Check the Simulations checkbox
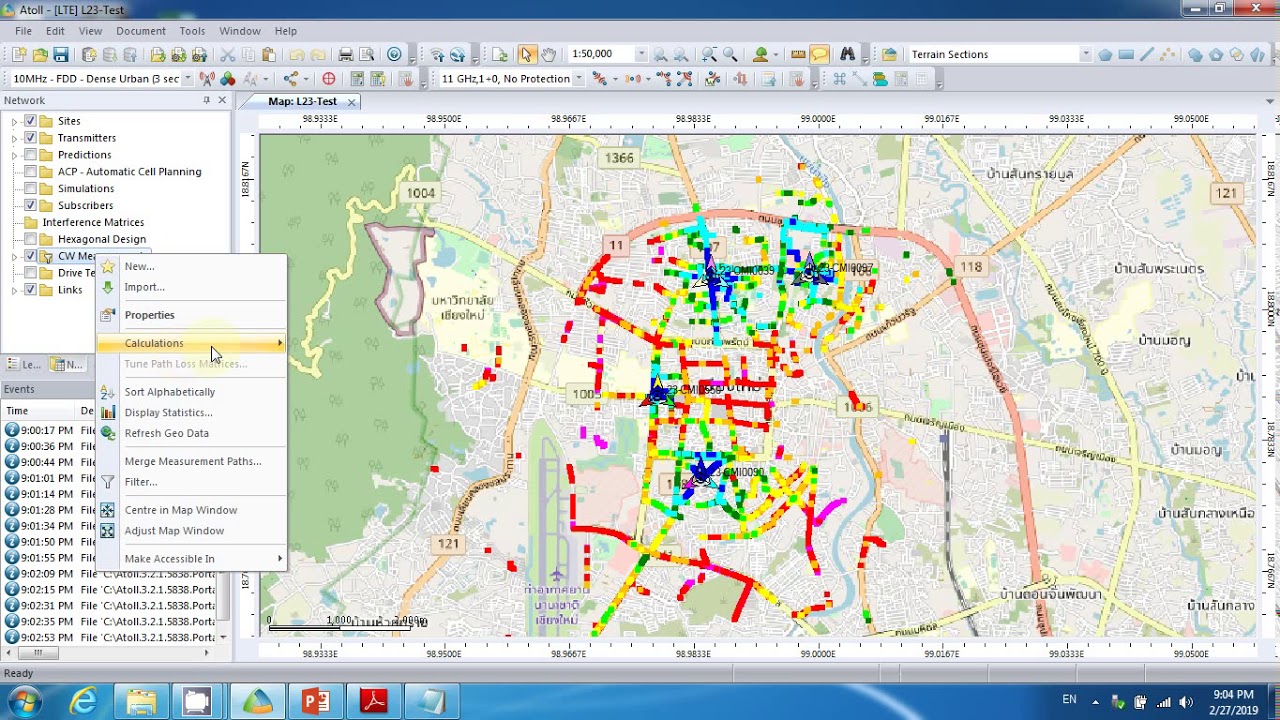 [x=30, y=189]
